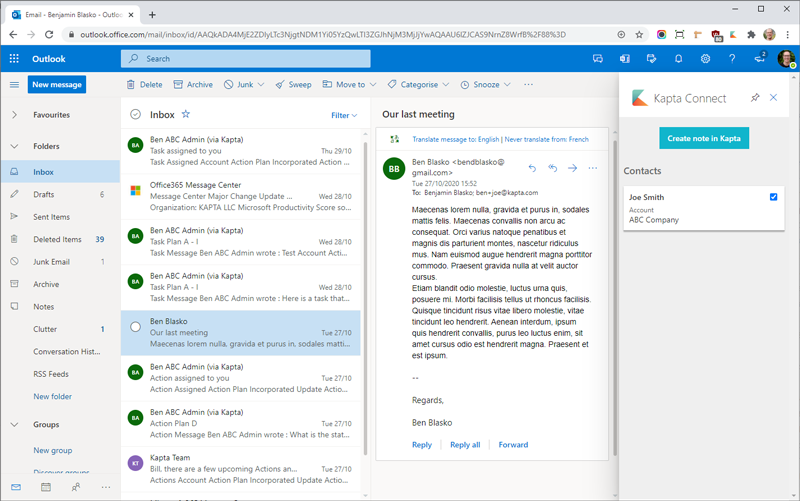This screenshot has width=800, height=501.
Task: Open the Snooze dropdown arrow
Action: point(507,85)
